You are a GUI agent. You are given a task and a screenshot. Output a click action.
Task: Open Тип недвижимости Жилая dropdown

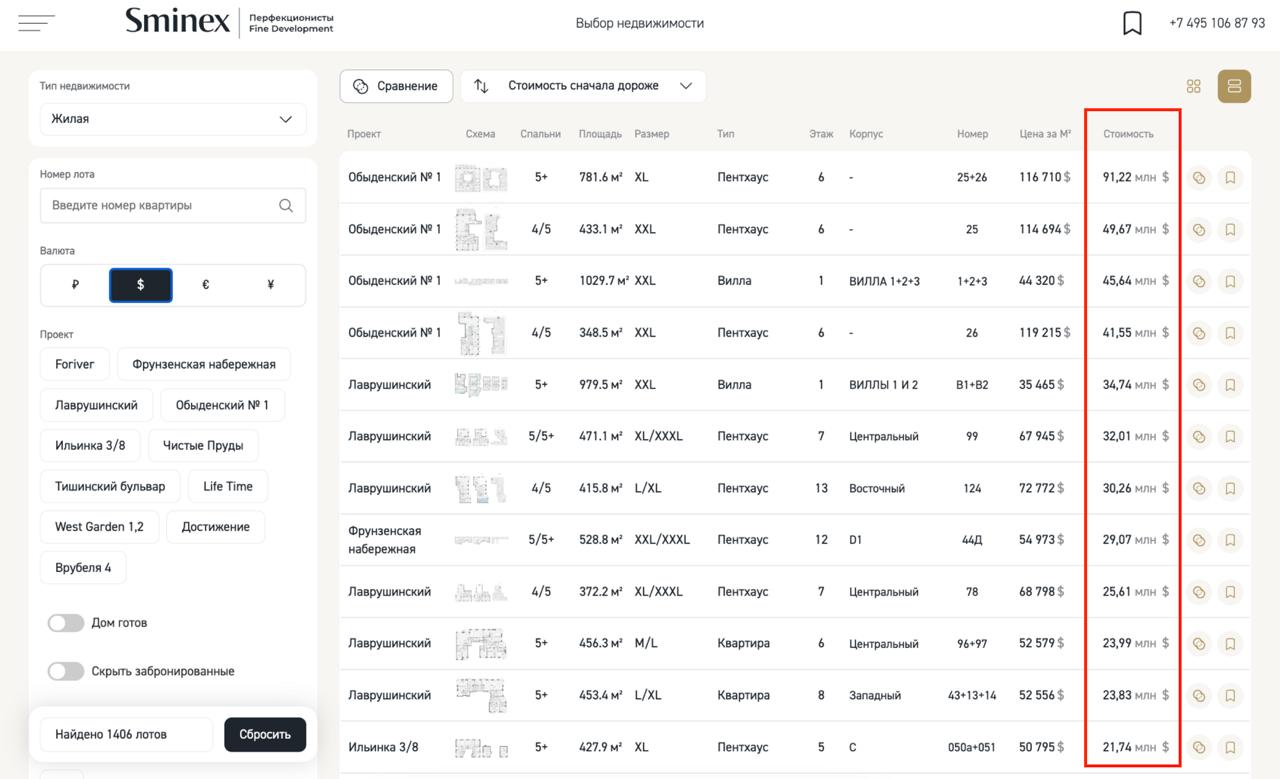point(173,119)
